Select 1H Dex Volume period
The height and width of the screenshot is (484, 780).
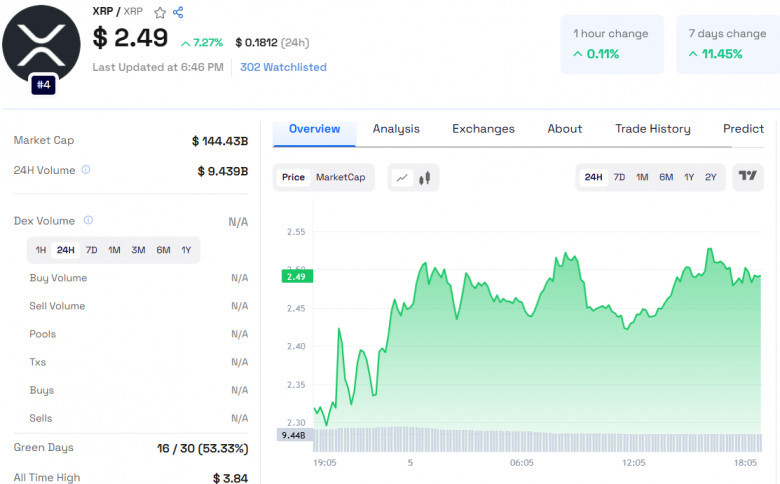pos(41,250)
